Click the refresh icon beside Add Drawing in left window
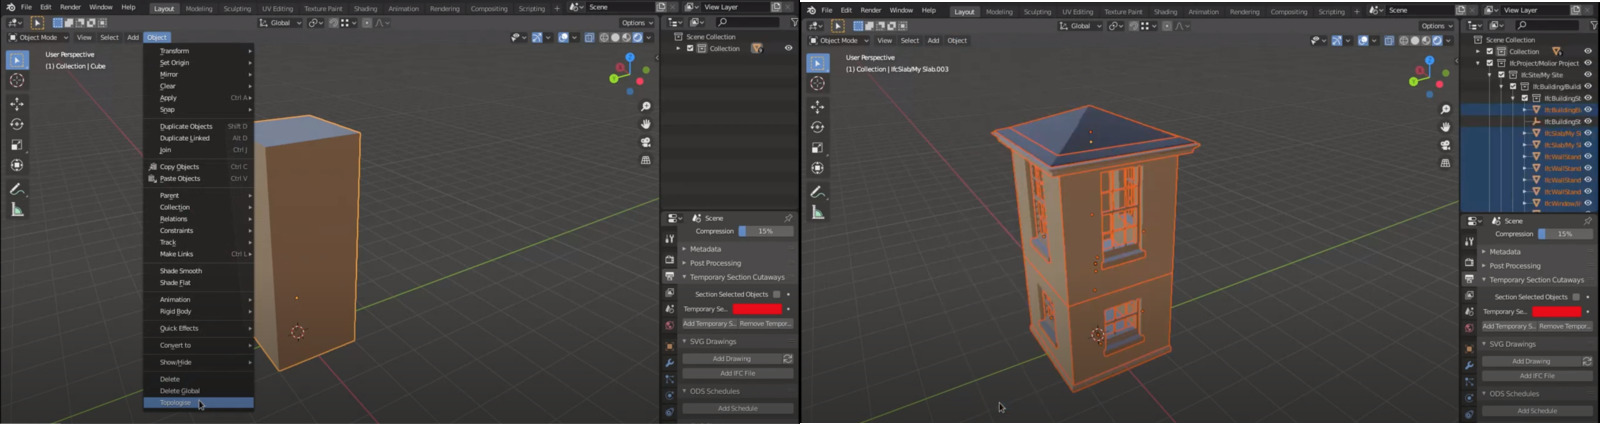Image resolution: width=1600 pixels, height=424 pixels. pyautogui.click(x=788, y=358)
